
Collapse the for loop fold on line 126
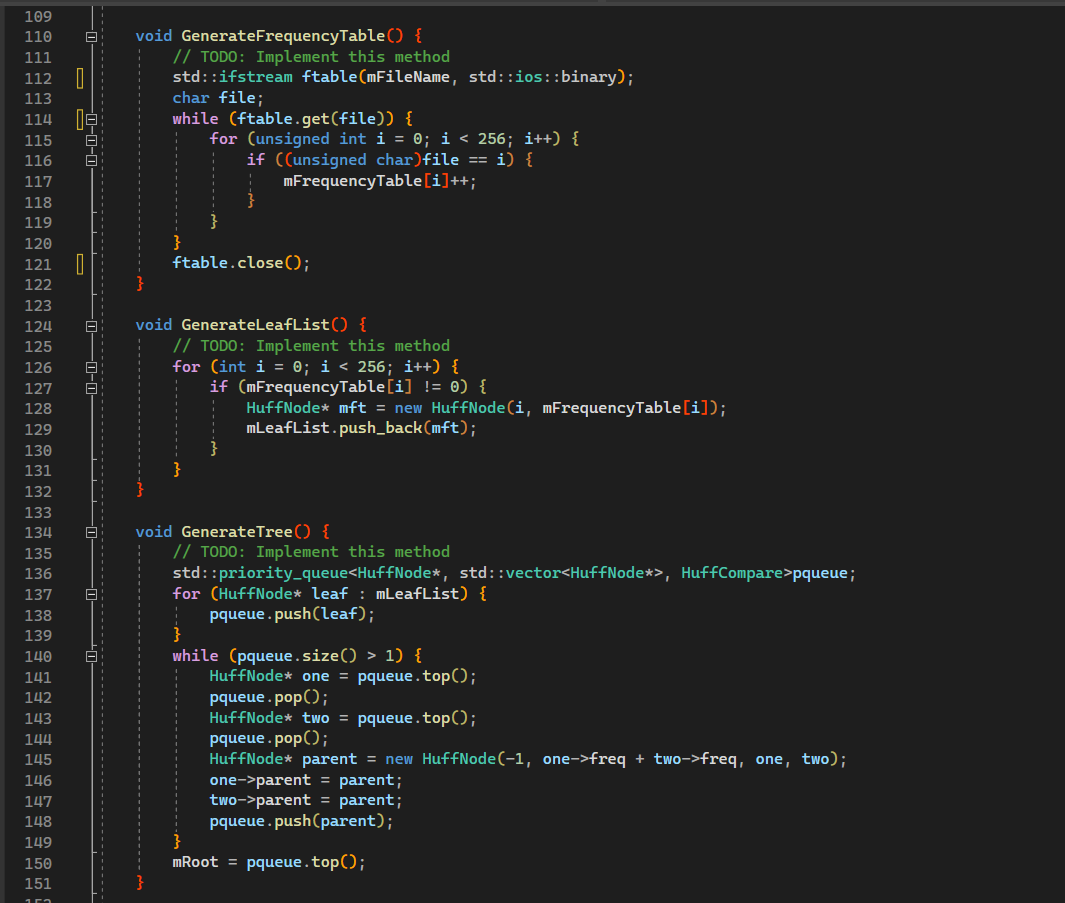click(90, 366)
